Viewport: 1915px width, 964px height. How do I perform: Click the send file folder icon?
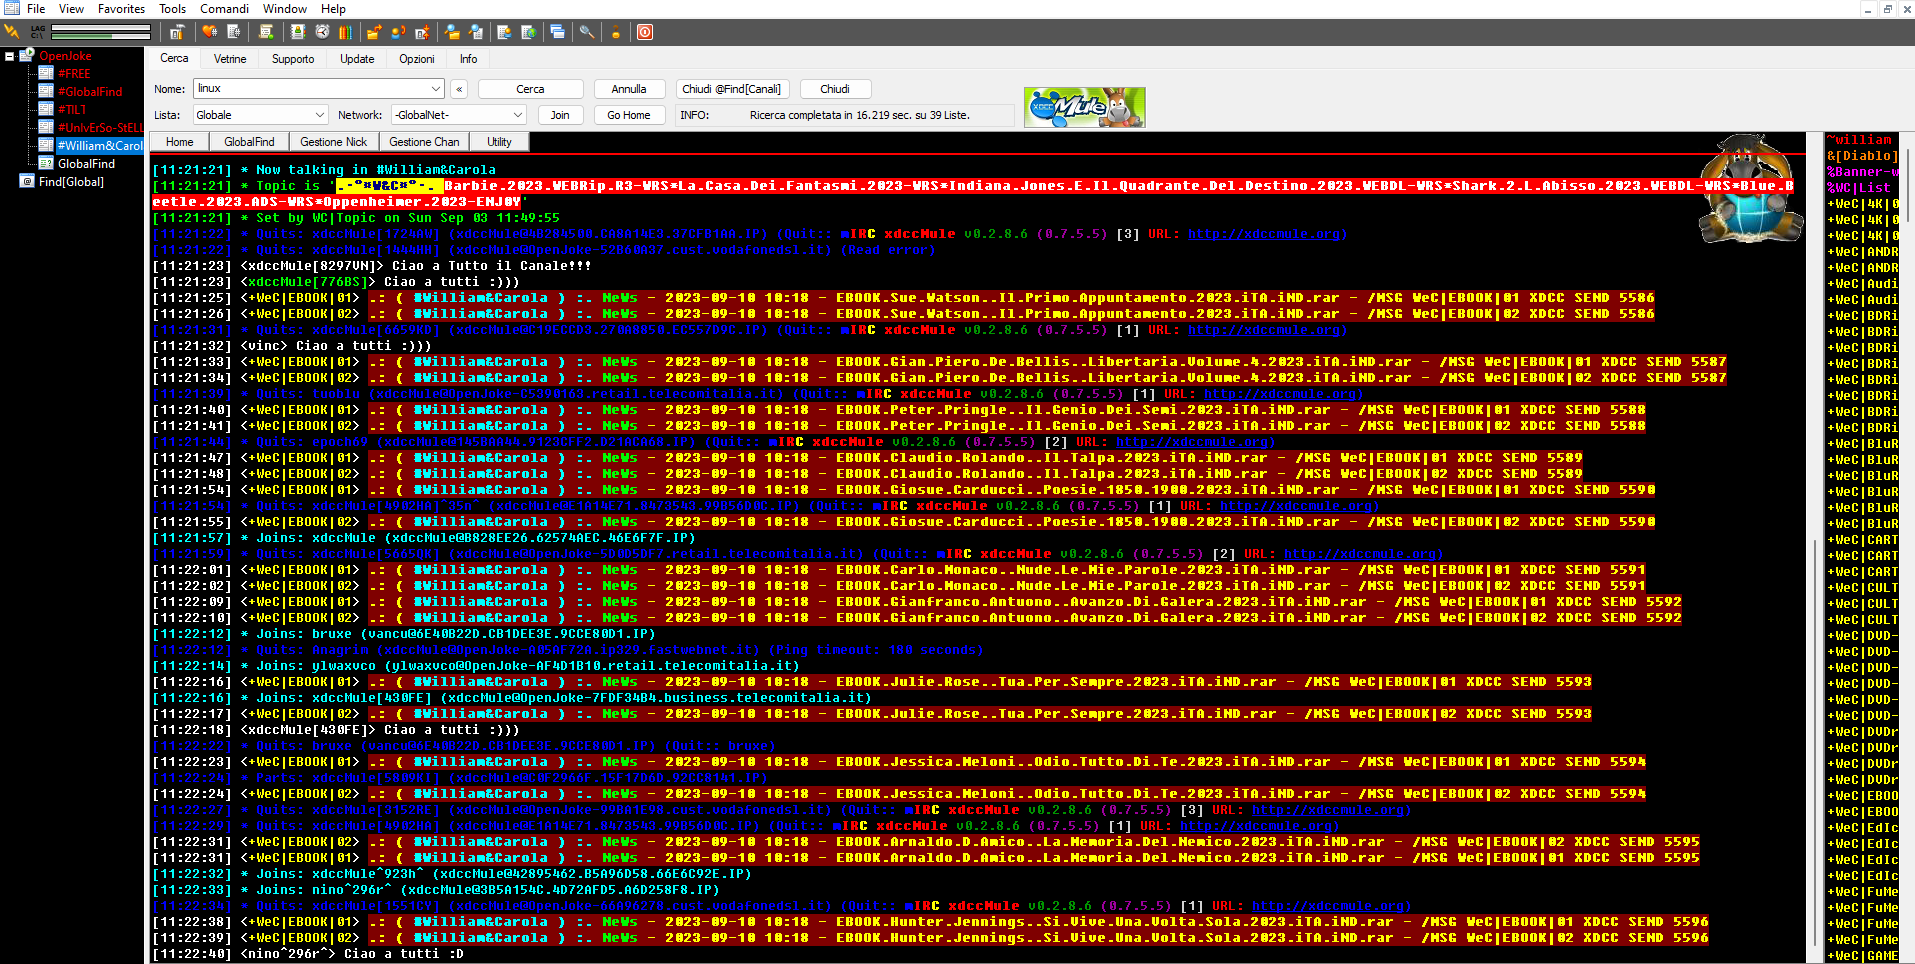point(374,32)
